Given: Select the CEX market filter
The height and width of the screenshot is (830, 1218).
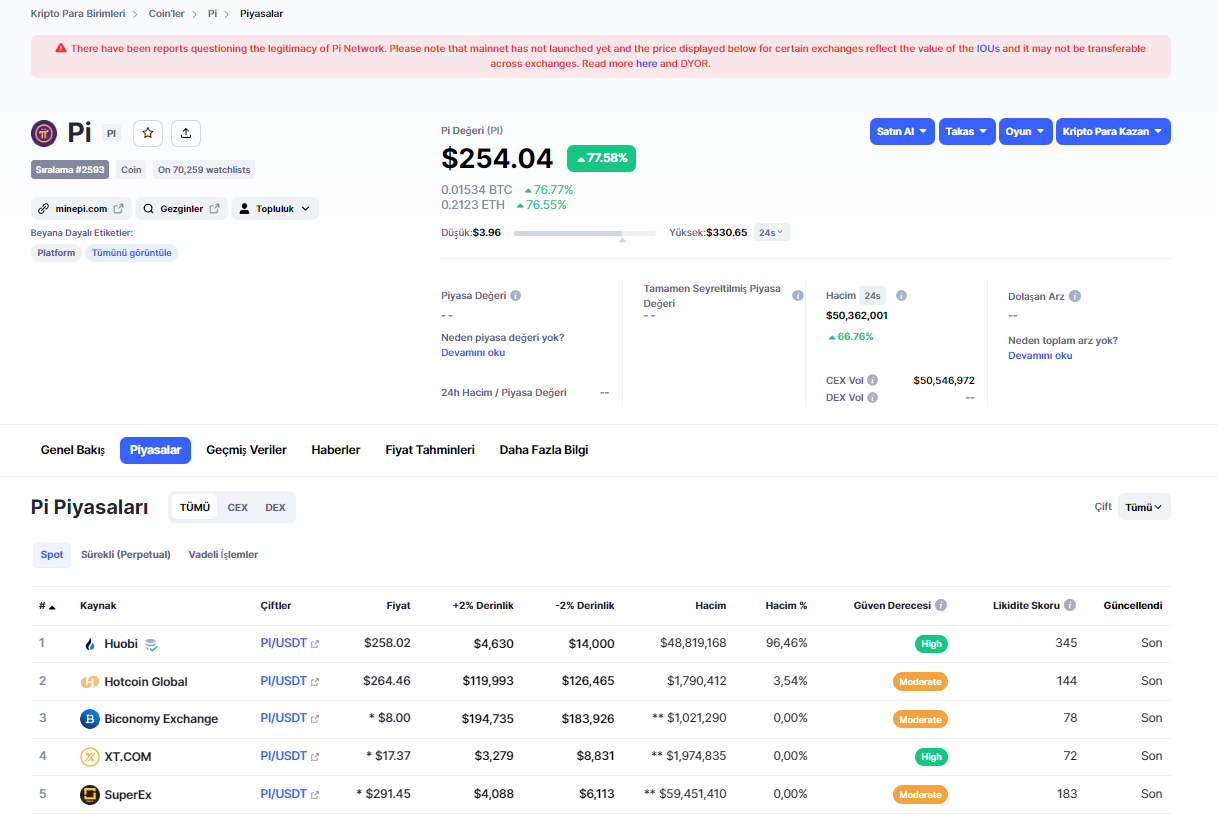Looking at the screenshot, I should tap(237, 507).
